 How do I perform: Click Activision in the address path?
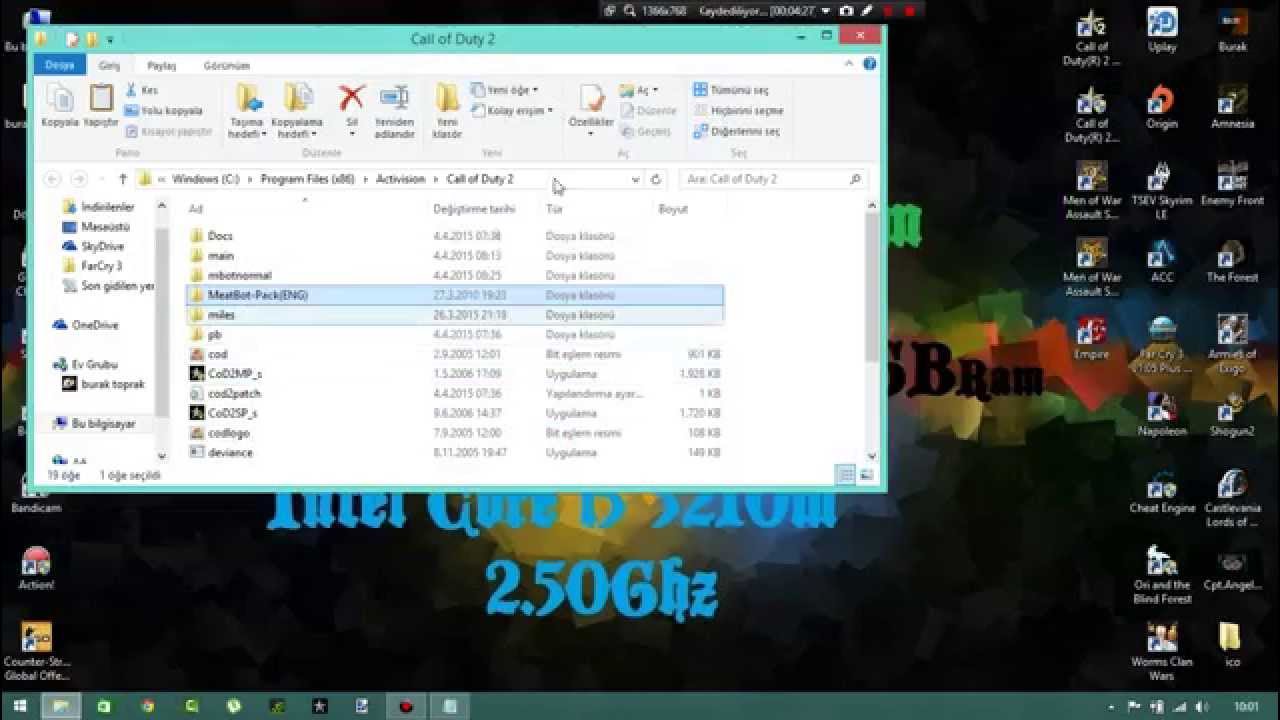(401, 179)
